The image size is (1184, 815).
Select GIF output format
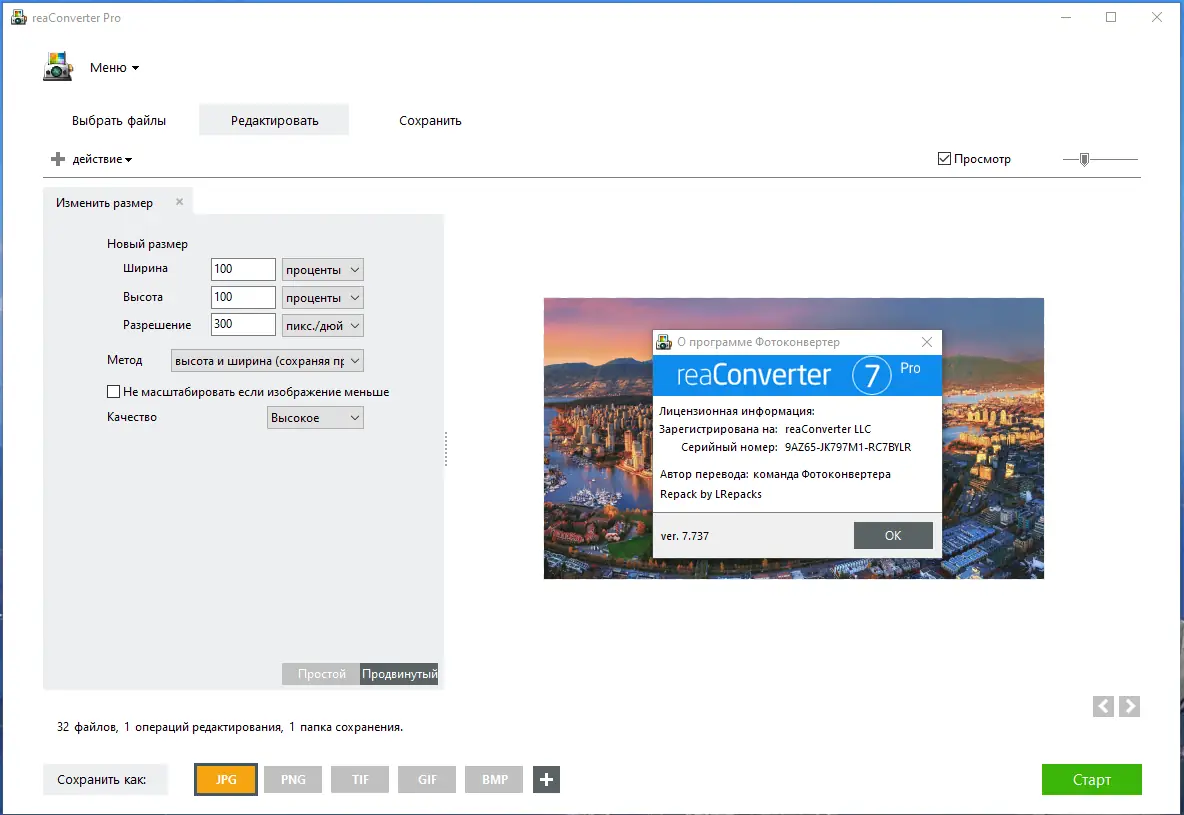(427, 779)
